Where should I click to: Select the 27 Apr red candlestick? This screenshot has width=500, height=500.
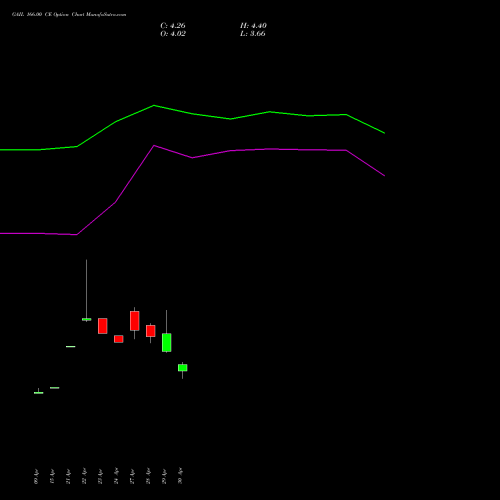click(x=134, y=321)
